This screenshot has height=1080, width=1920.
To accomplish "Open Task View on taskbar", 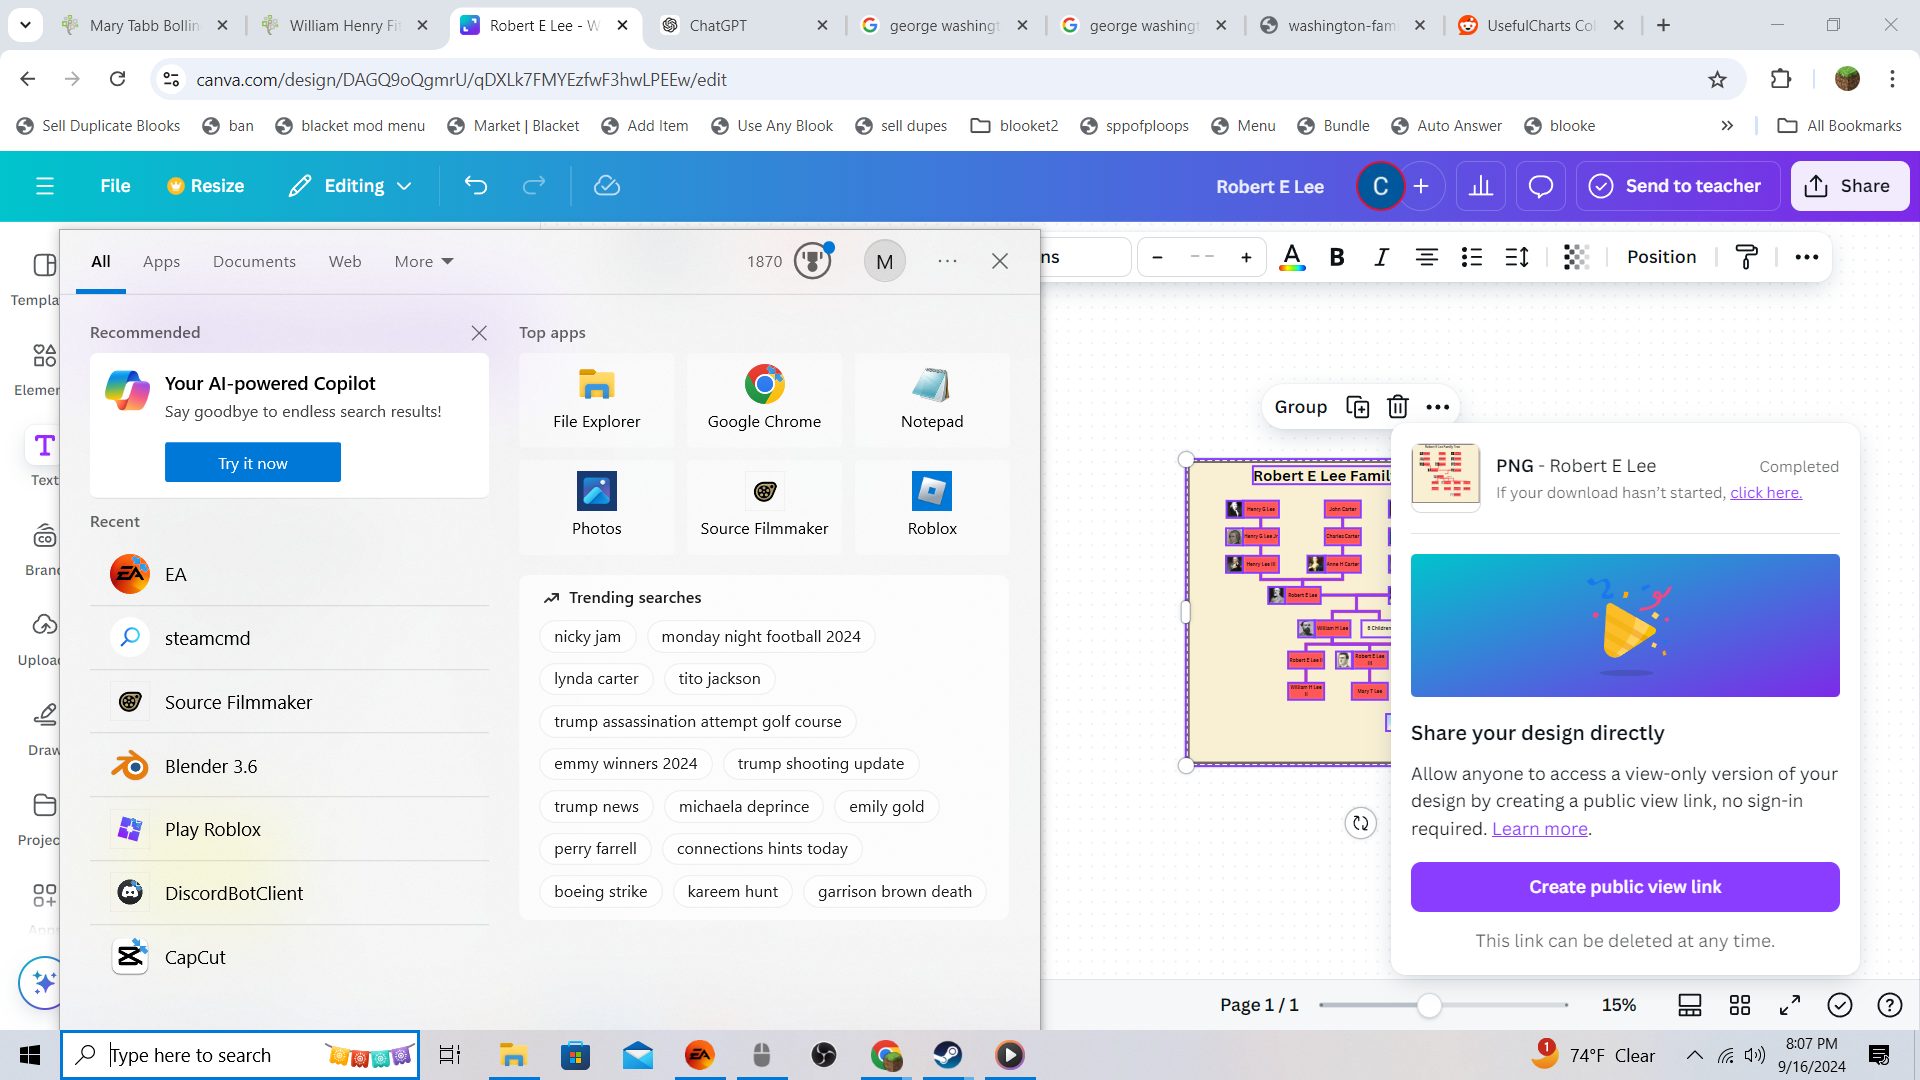I will pos(450,1055).
